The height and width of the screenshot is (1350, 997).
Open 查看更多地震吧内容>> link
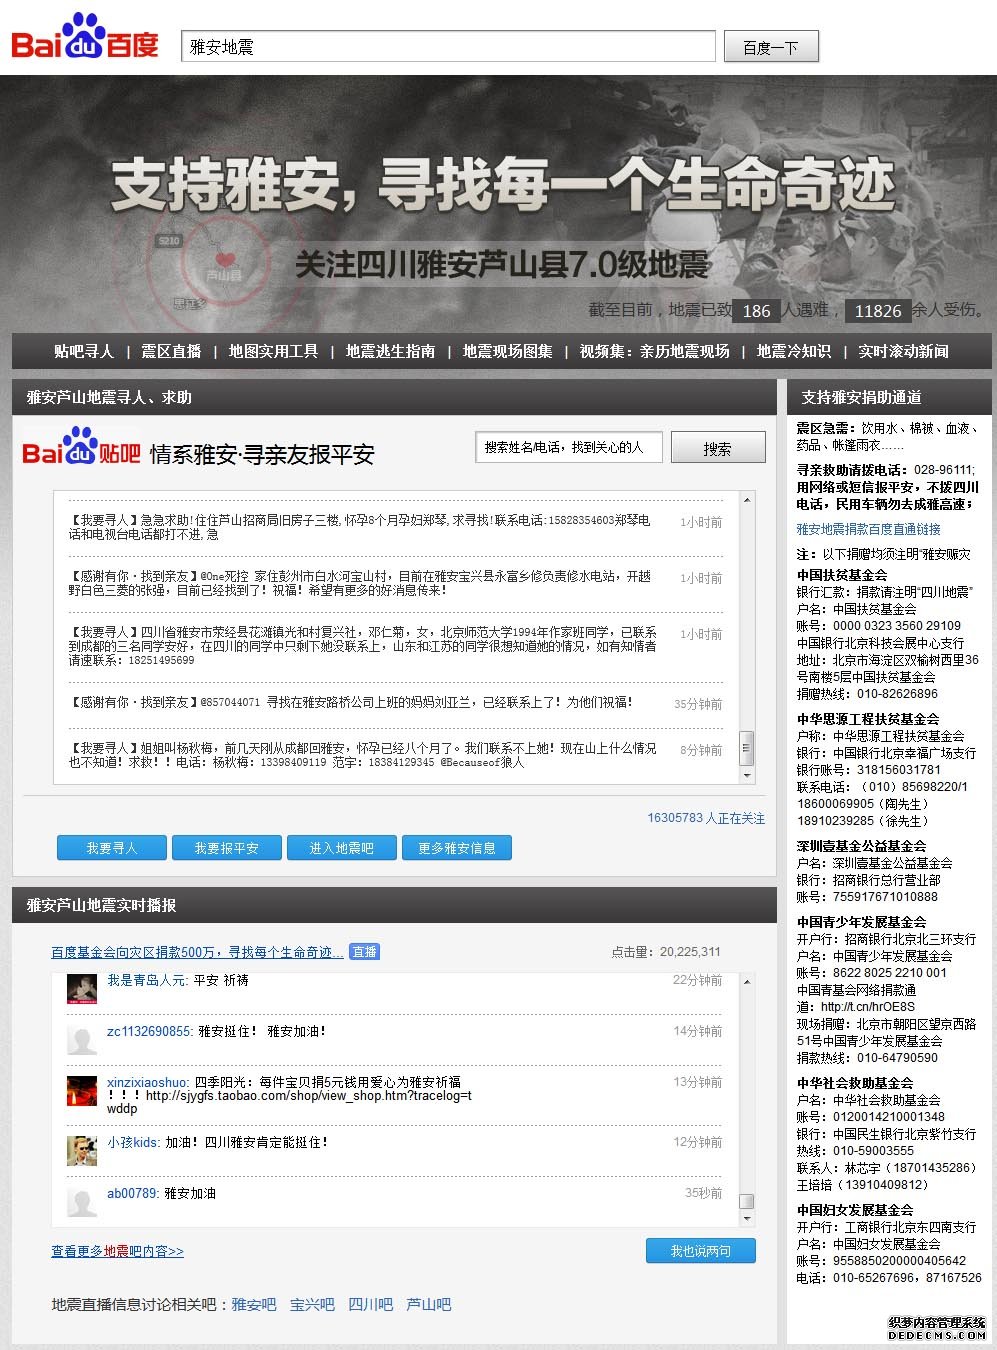click(x=117, y=1251)
